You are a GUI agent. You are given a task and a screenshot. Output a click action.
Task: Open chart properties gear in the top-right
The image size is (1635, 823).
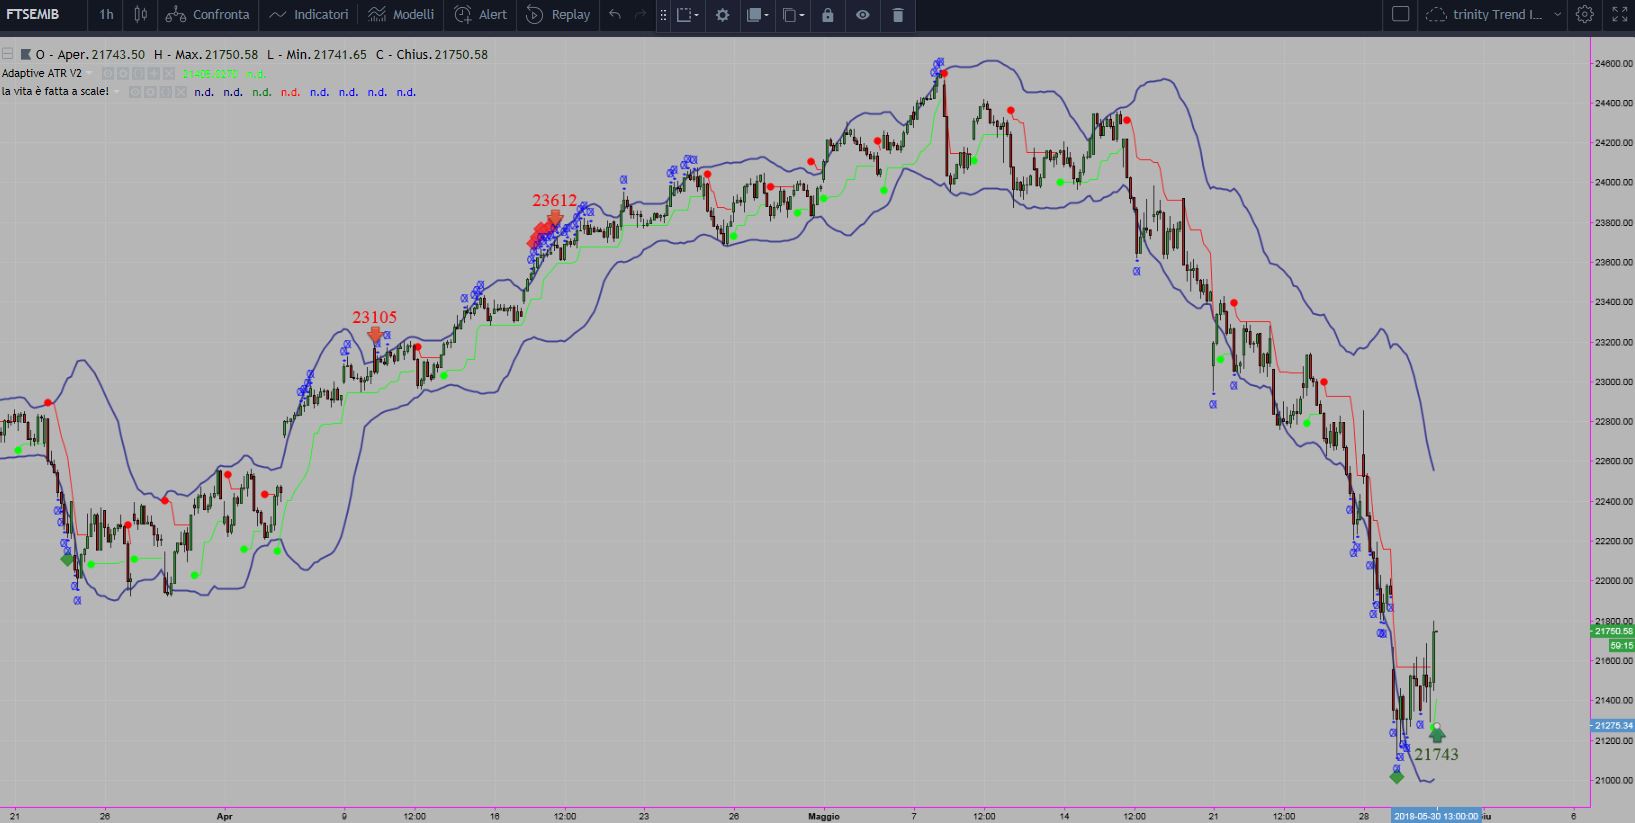point(1585,14)
